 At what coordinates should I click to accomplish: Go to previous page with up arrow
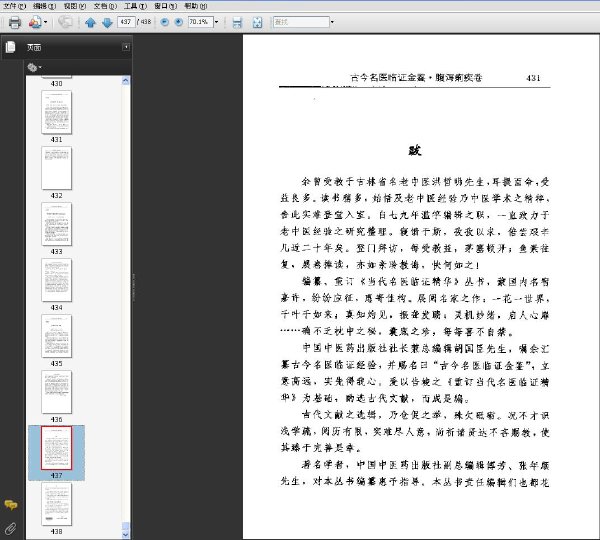pos(90,23)
